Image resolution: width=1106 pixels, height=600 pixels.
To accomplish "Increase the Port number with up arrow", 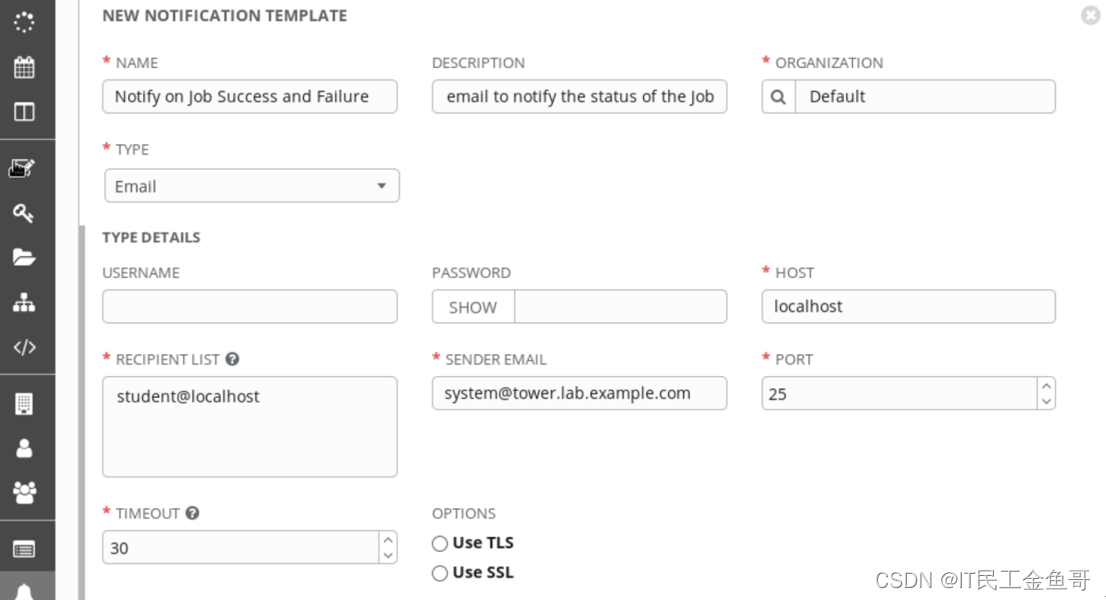I will pyautogui.click(x=1046, y=386).
